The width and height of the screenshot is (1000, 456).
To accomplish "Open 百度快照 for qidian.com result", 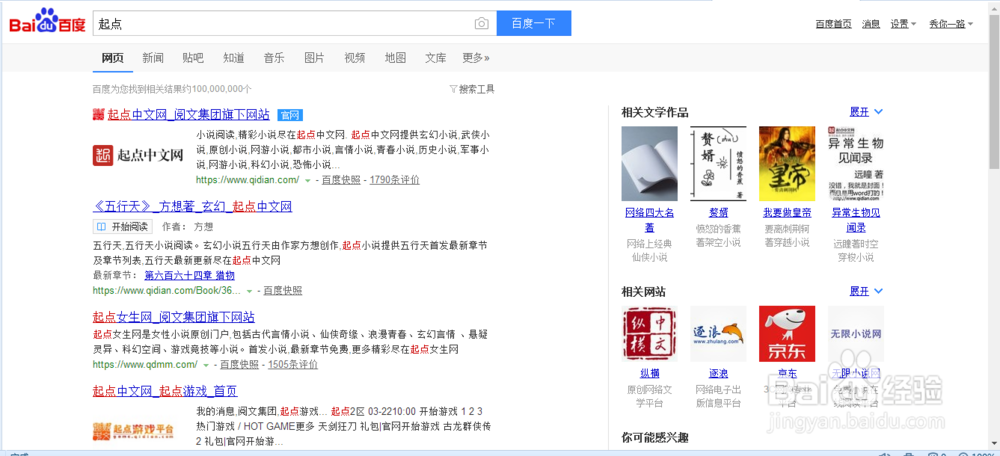I will [341, 180].
